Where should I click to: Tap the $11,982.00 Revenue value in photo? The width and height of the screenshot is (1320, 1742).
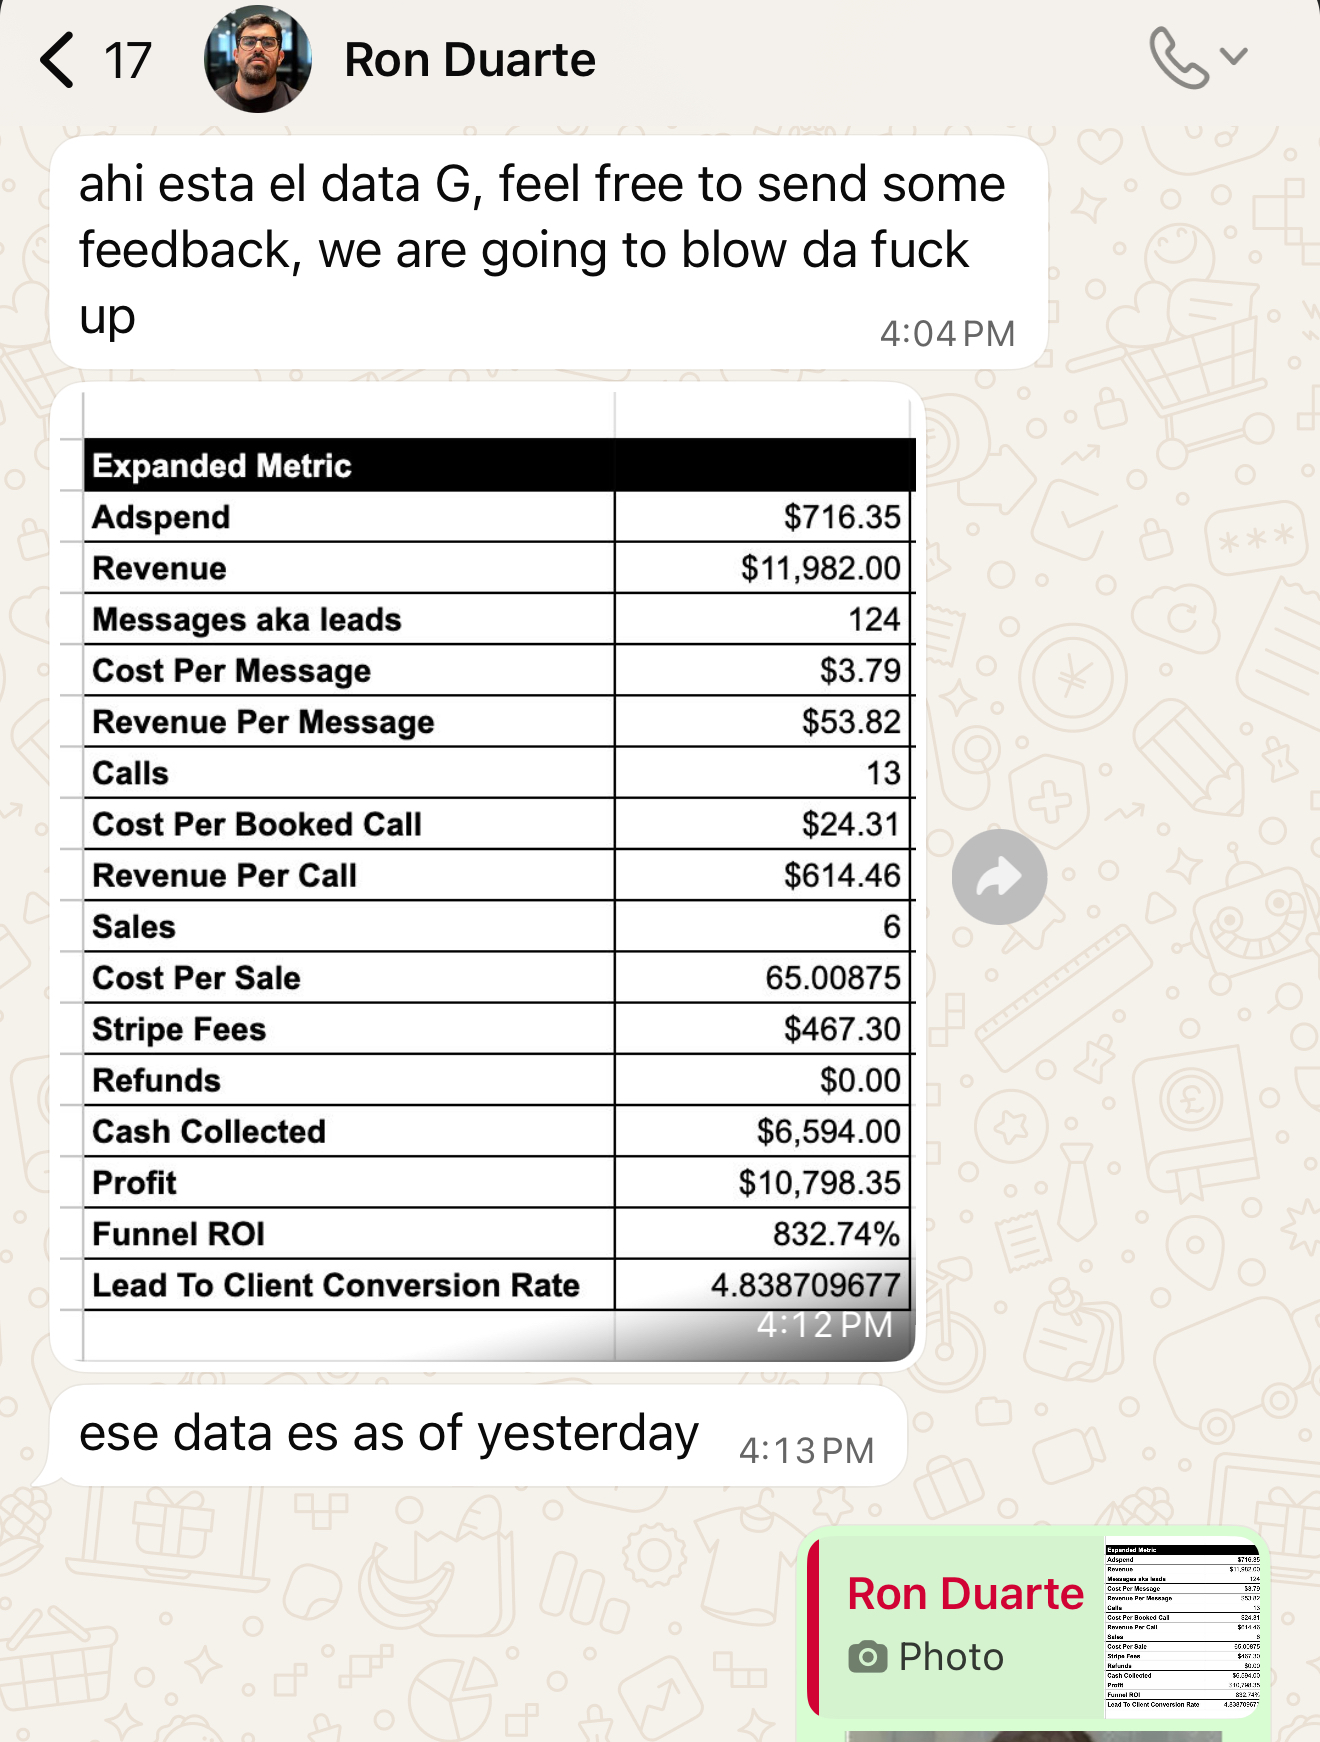820,568
